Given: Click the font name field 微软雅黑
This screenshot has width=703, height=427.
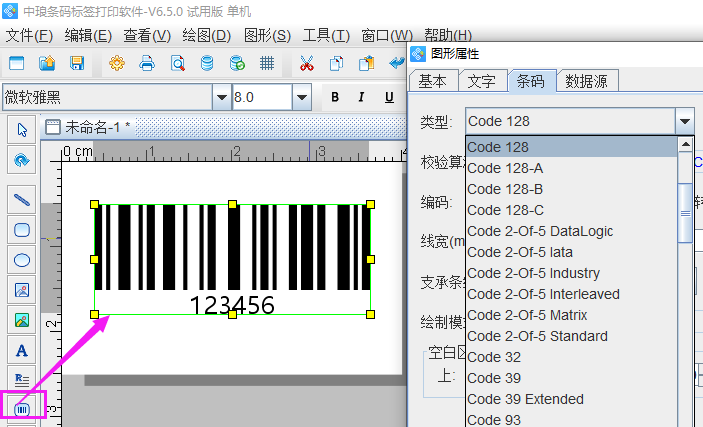Looking at the screenshot, I should (108, 97).
